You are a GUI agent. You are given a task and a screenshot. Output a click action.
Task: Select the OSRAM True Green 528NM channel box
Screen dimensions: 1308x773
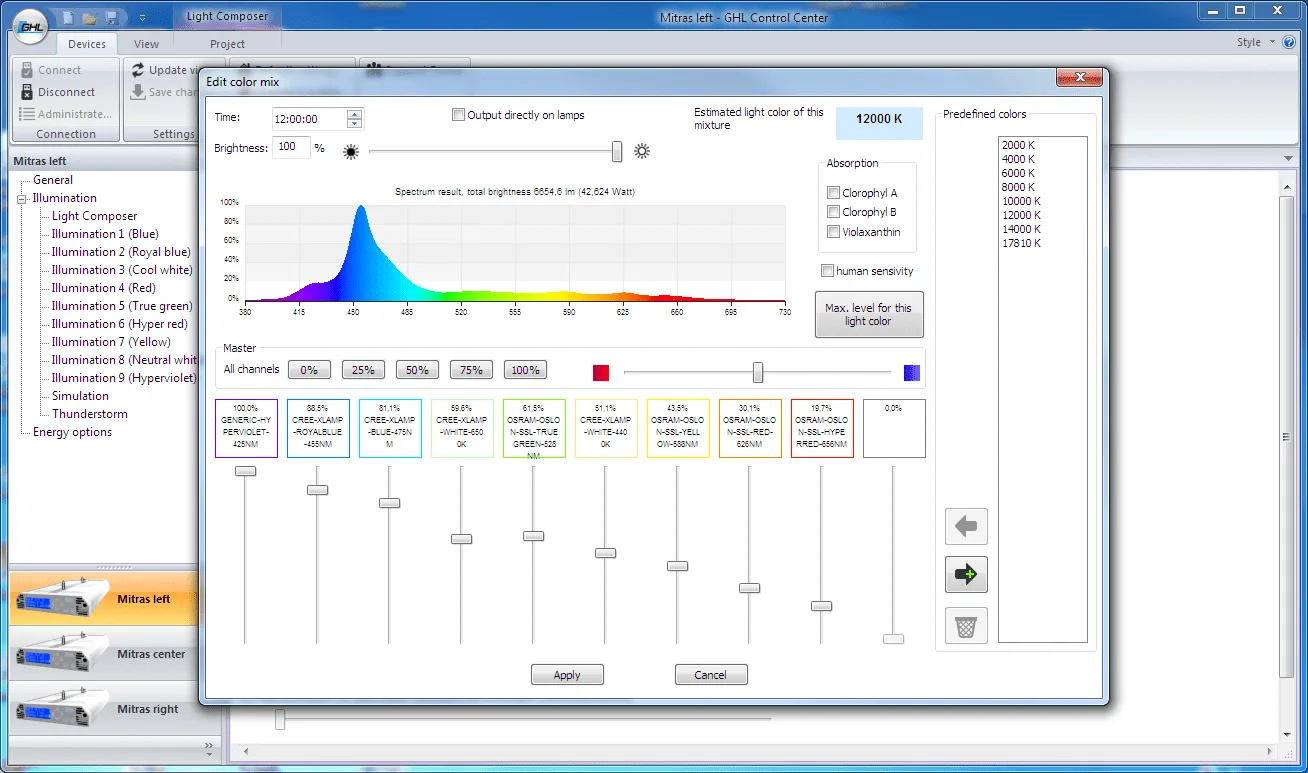pyautogui.click(x=534, y=429)
